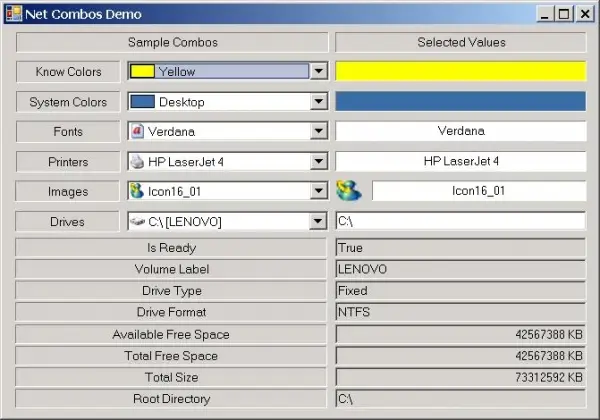Click the drive icon beside C:\ [LENOVO]

click(137, 221)
